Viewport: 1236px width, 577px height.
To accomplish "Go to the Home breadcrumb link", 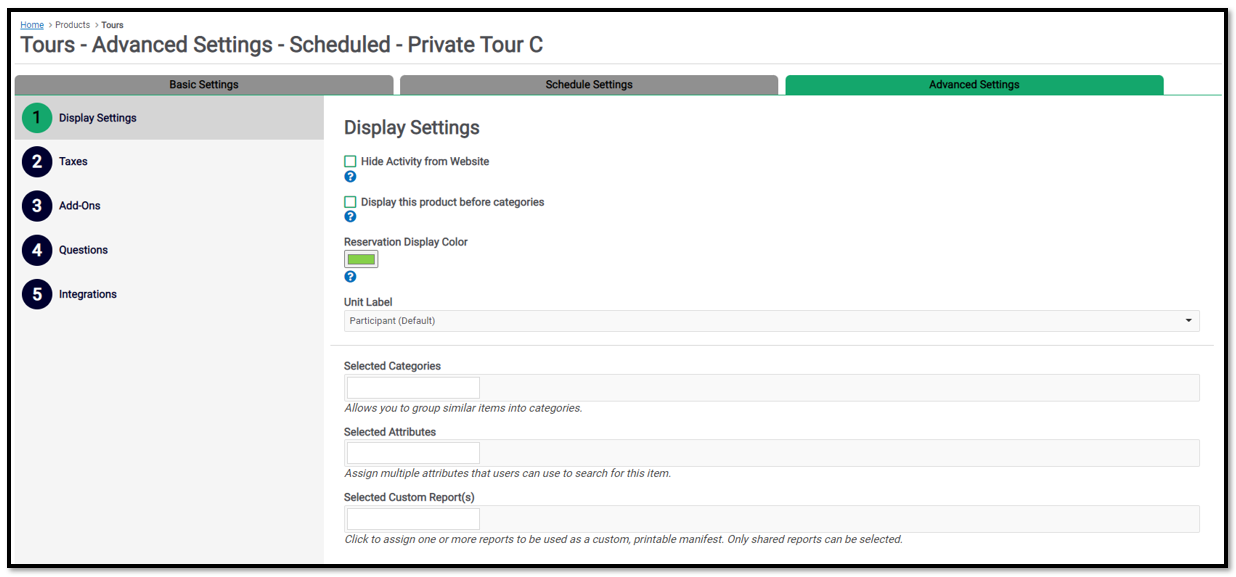I will [32, 25].
